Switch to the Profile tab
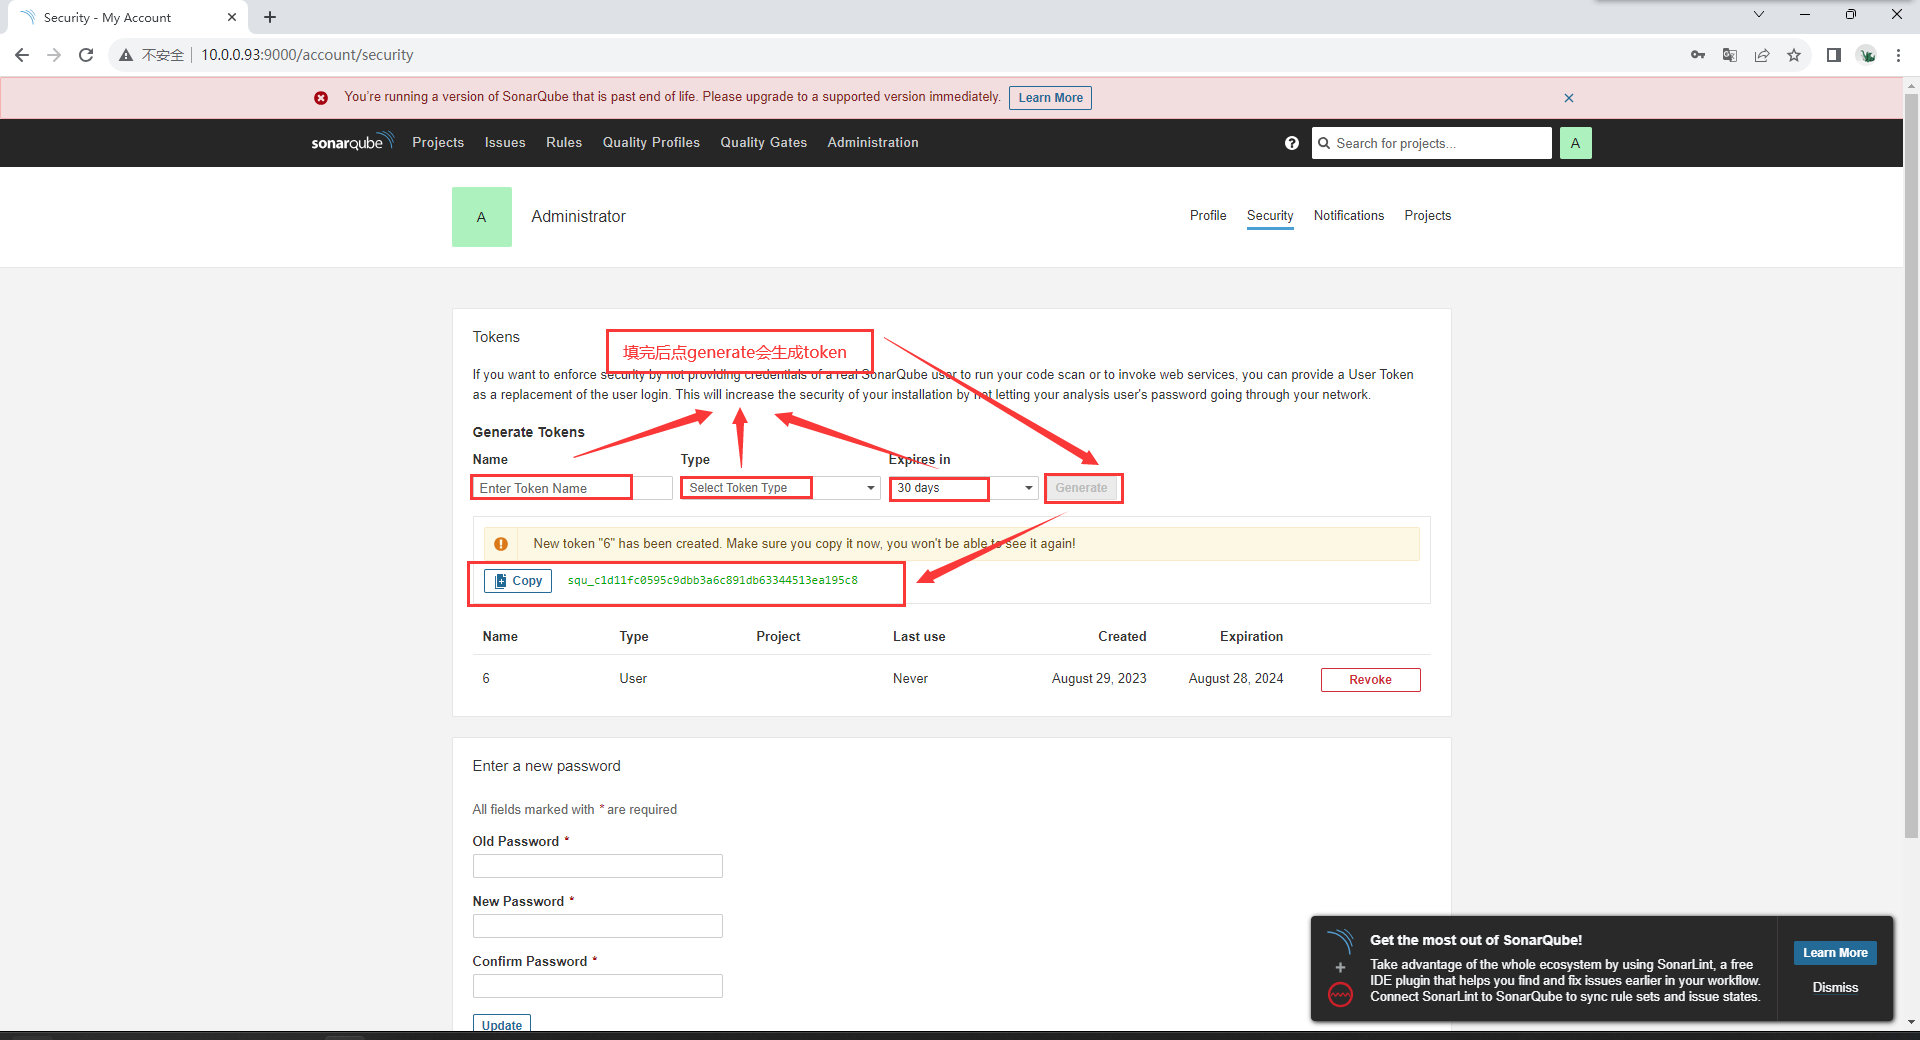The image size is (1920, 1040). pos(1208,216)
